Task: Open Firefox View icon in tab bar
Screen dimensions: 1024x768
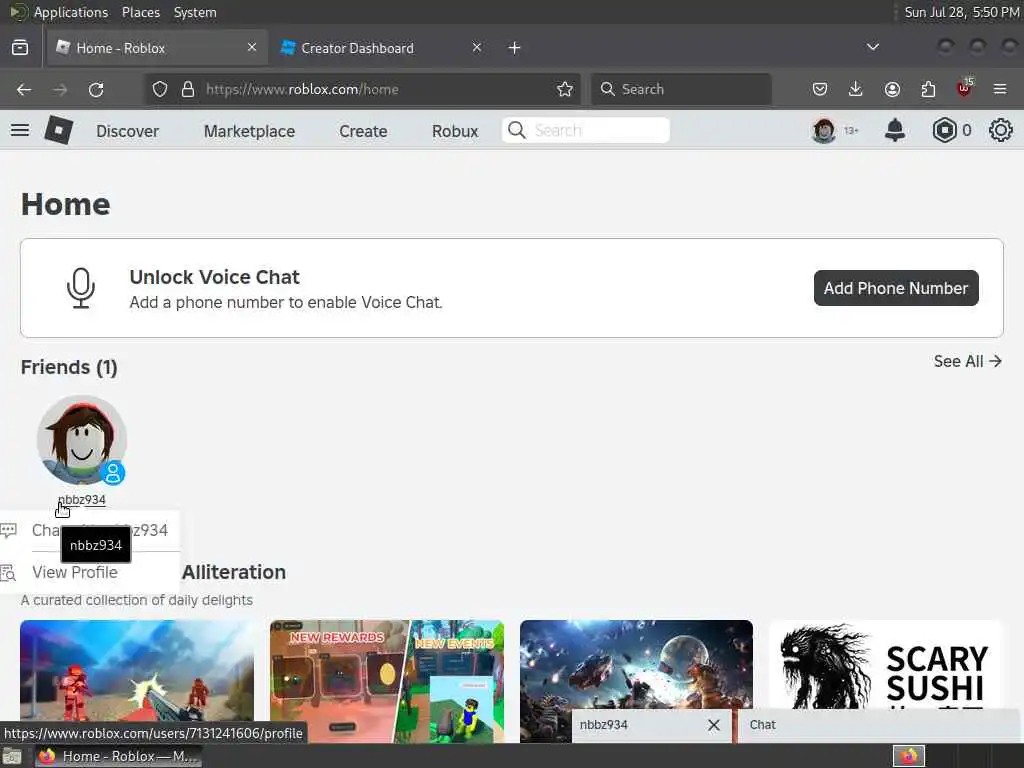Action: (x=20, y=48)
